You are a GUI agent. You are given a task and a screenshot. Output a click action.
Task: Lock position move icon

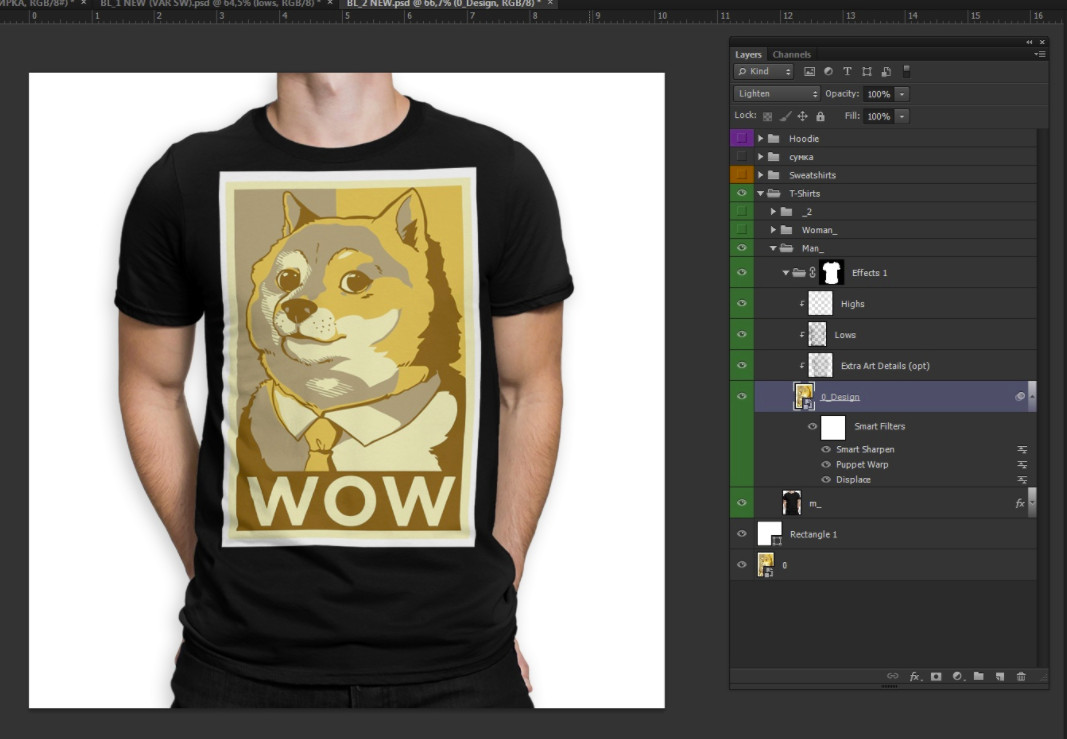click(802, 116)
